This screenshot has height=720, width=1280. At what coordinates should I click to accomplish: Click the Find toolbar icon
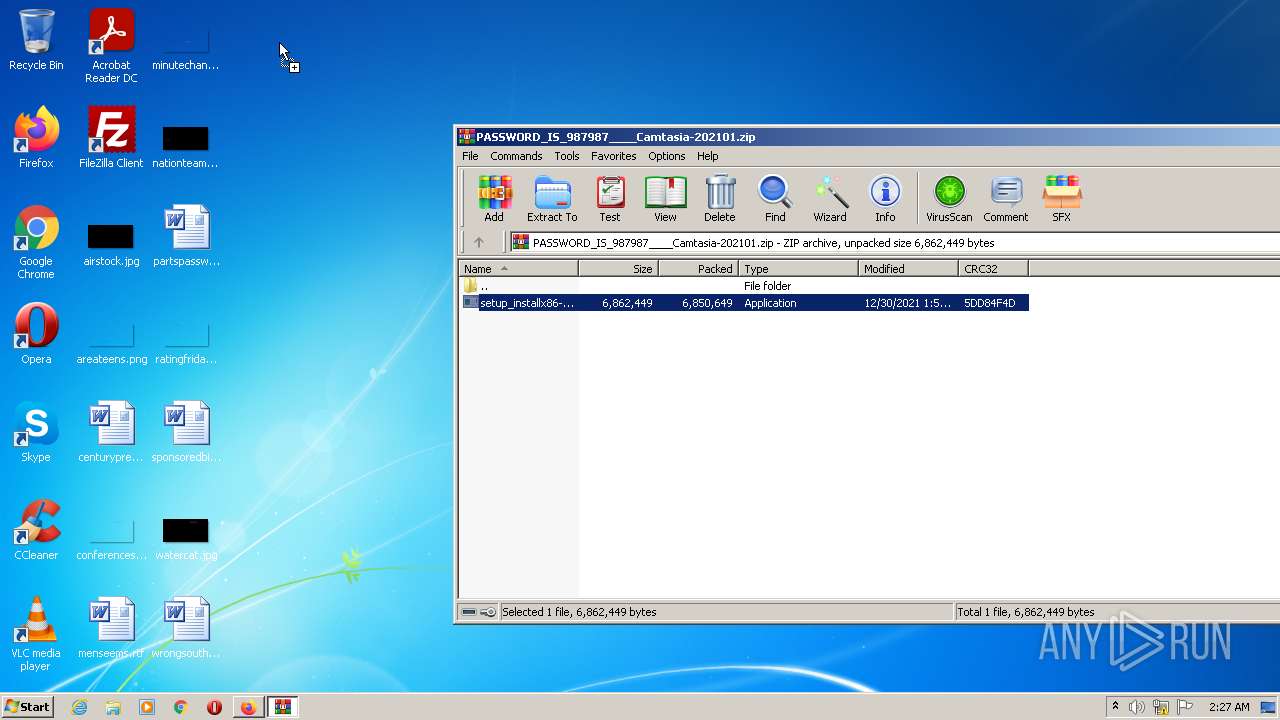775,199
